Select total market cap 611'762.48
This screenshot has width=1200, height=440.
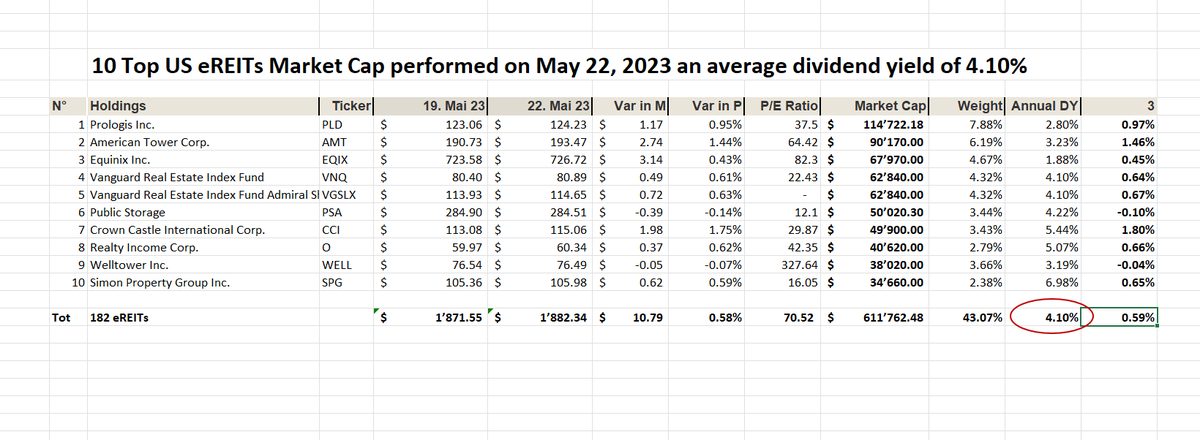(875, 318)
